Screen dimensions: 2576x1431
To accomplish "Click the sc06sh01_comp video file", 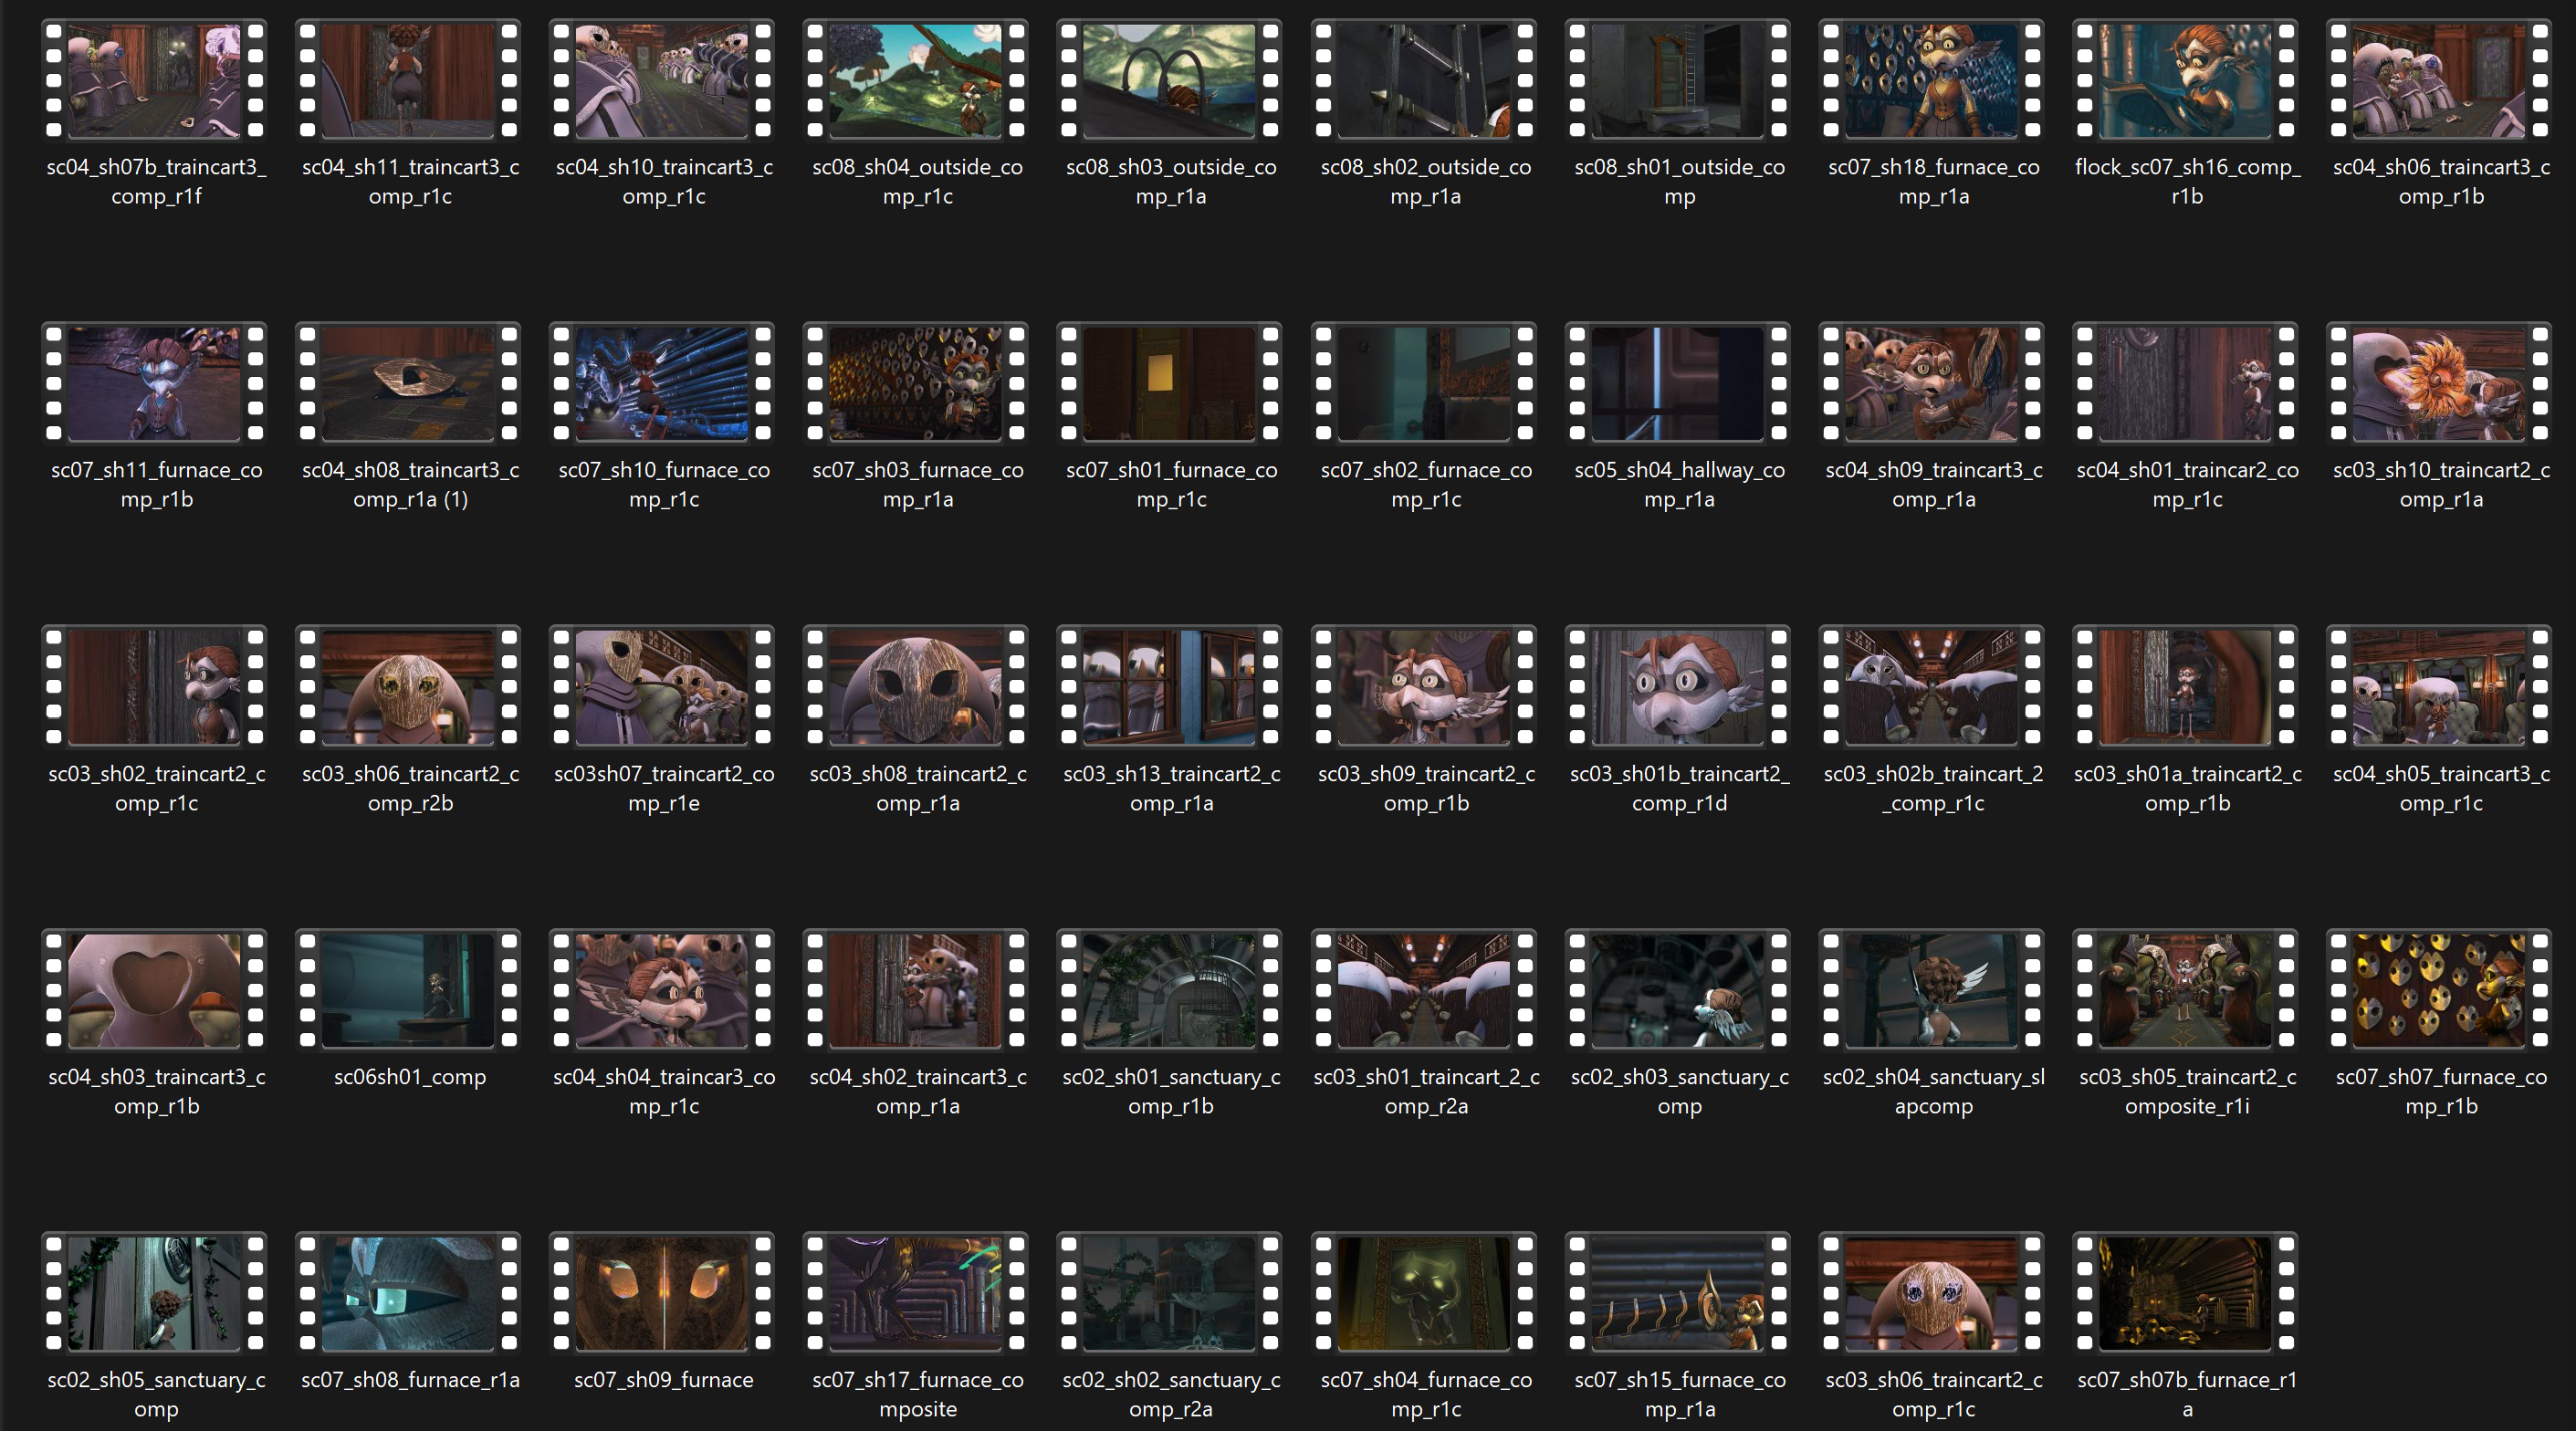I will [x=408, y=990].
